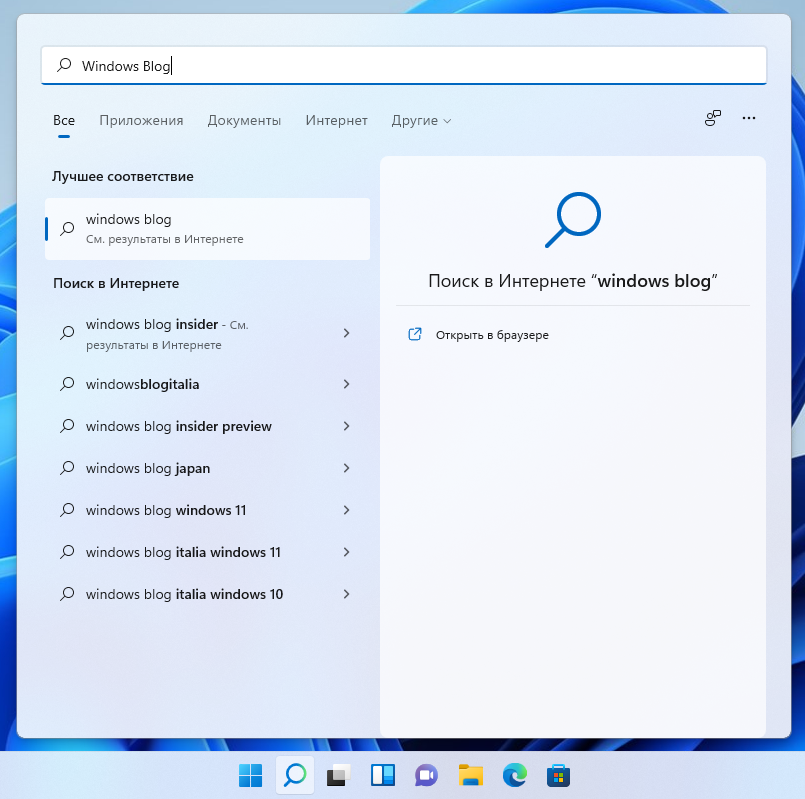Select the windows blog insider preview suggestion
Screen dimensions: 805x799
(207, 426)
